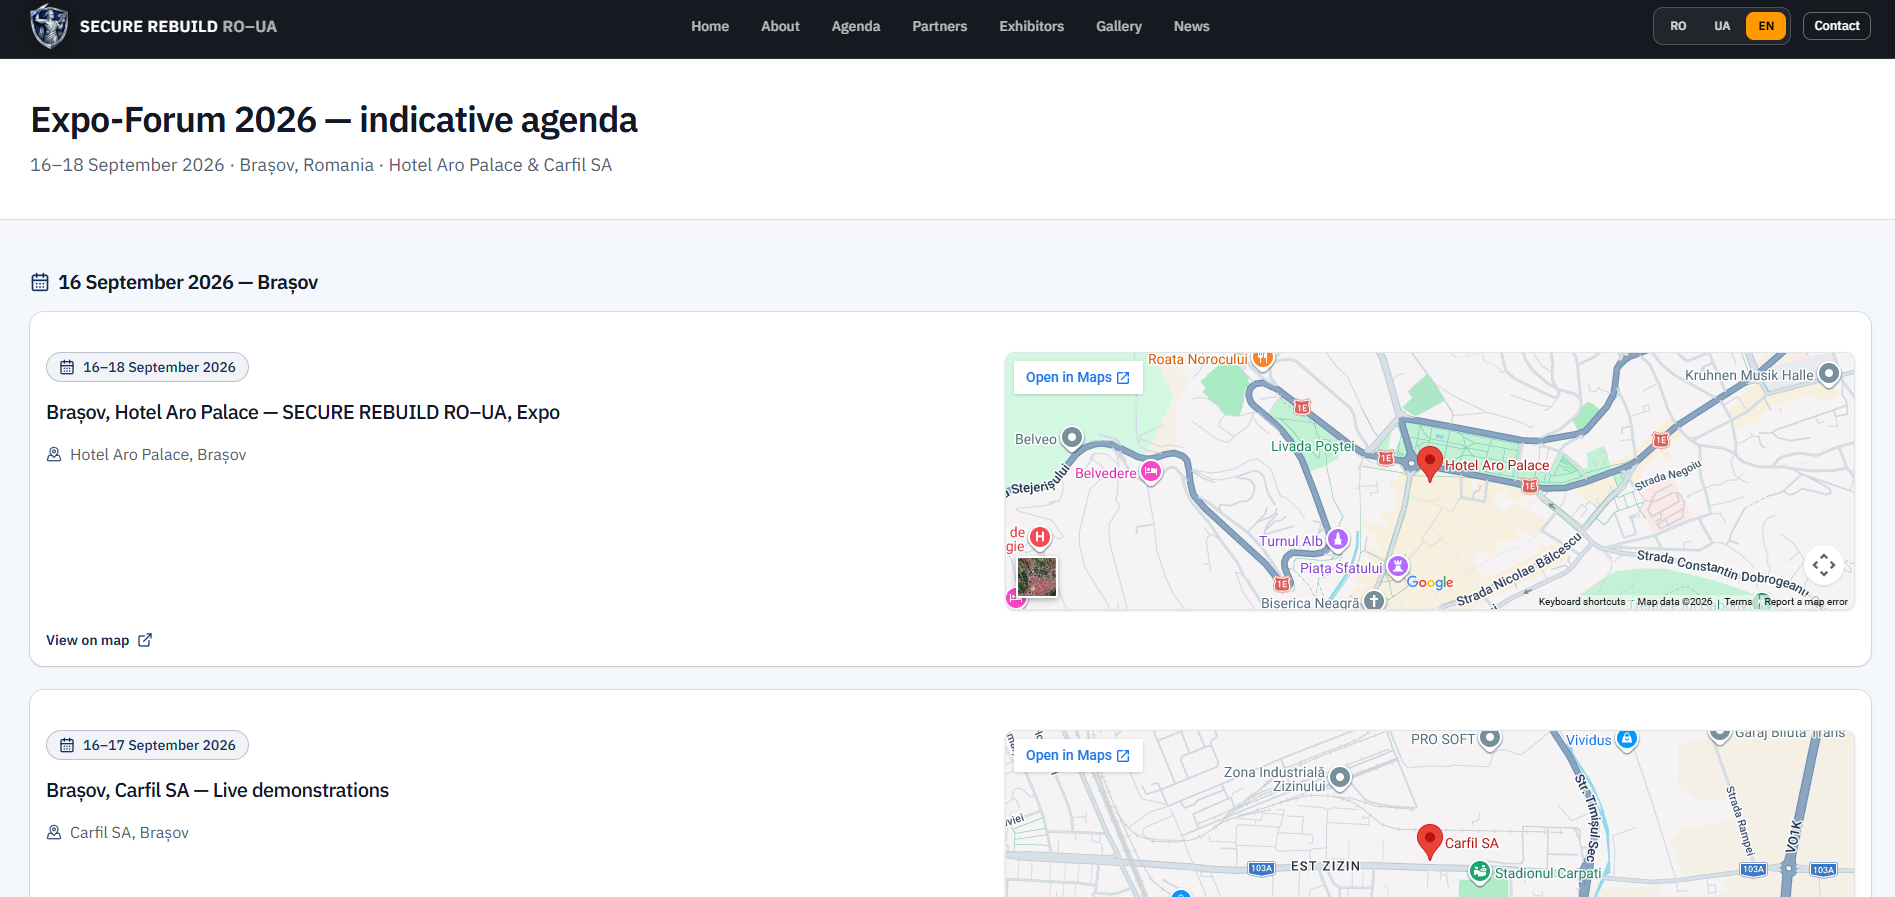Click the Roata Norocului restaurant marker
Viewport: 1895px width, 897px height.
pos(1263,359)
